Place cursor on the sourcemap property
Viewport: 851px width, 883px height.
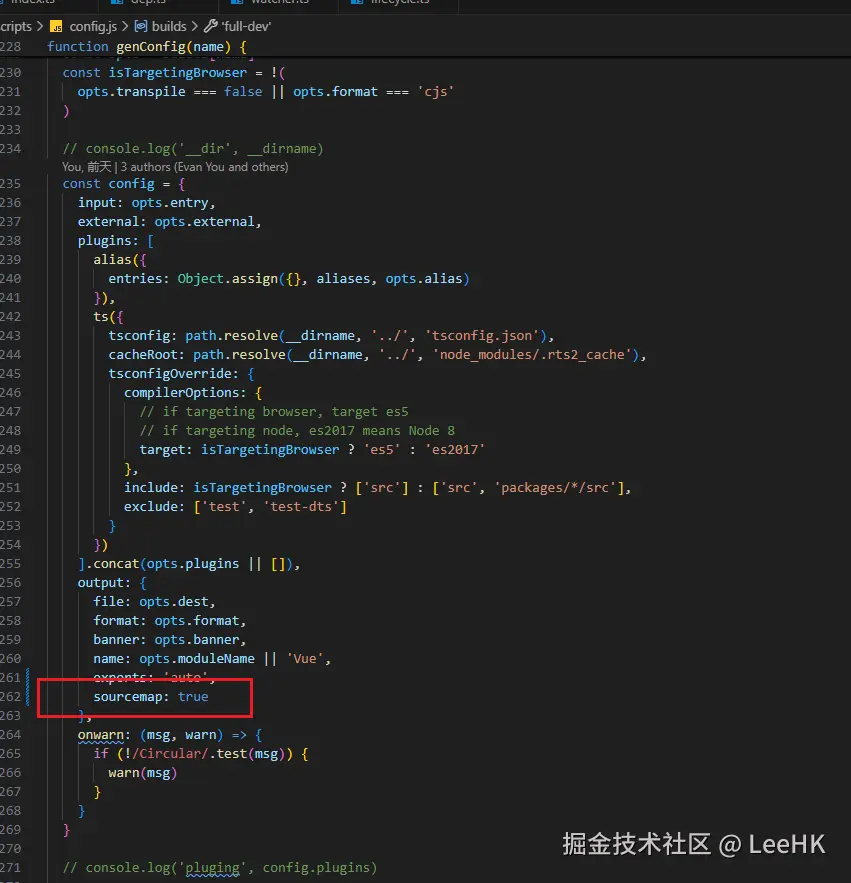131,696
